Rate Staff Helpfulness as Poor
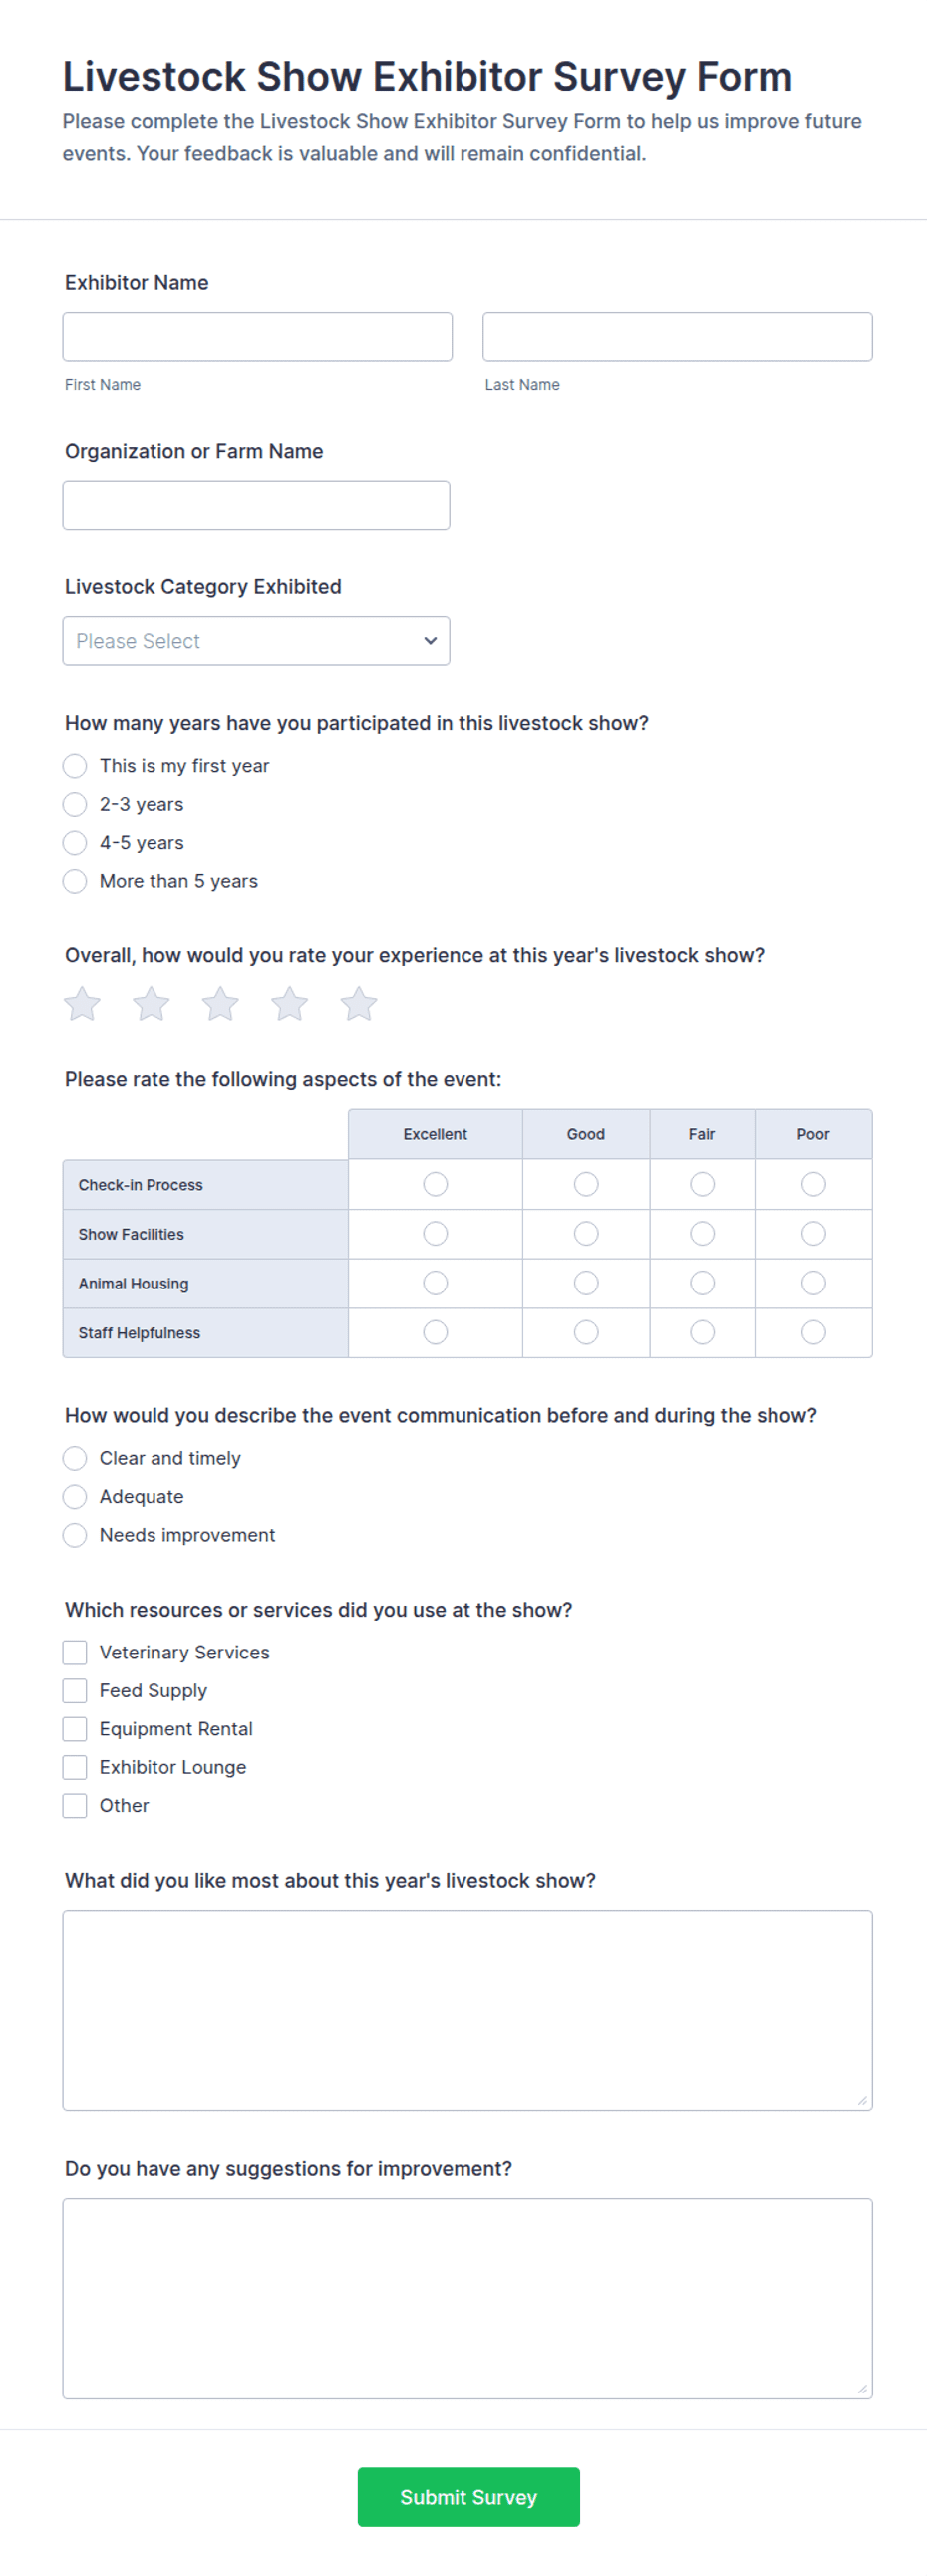This screenshot has height=2576, width=927. click(813, 1332)
